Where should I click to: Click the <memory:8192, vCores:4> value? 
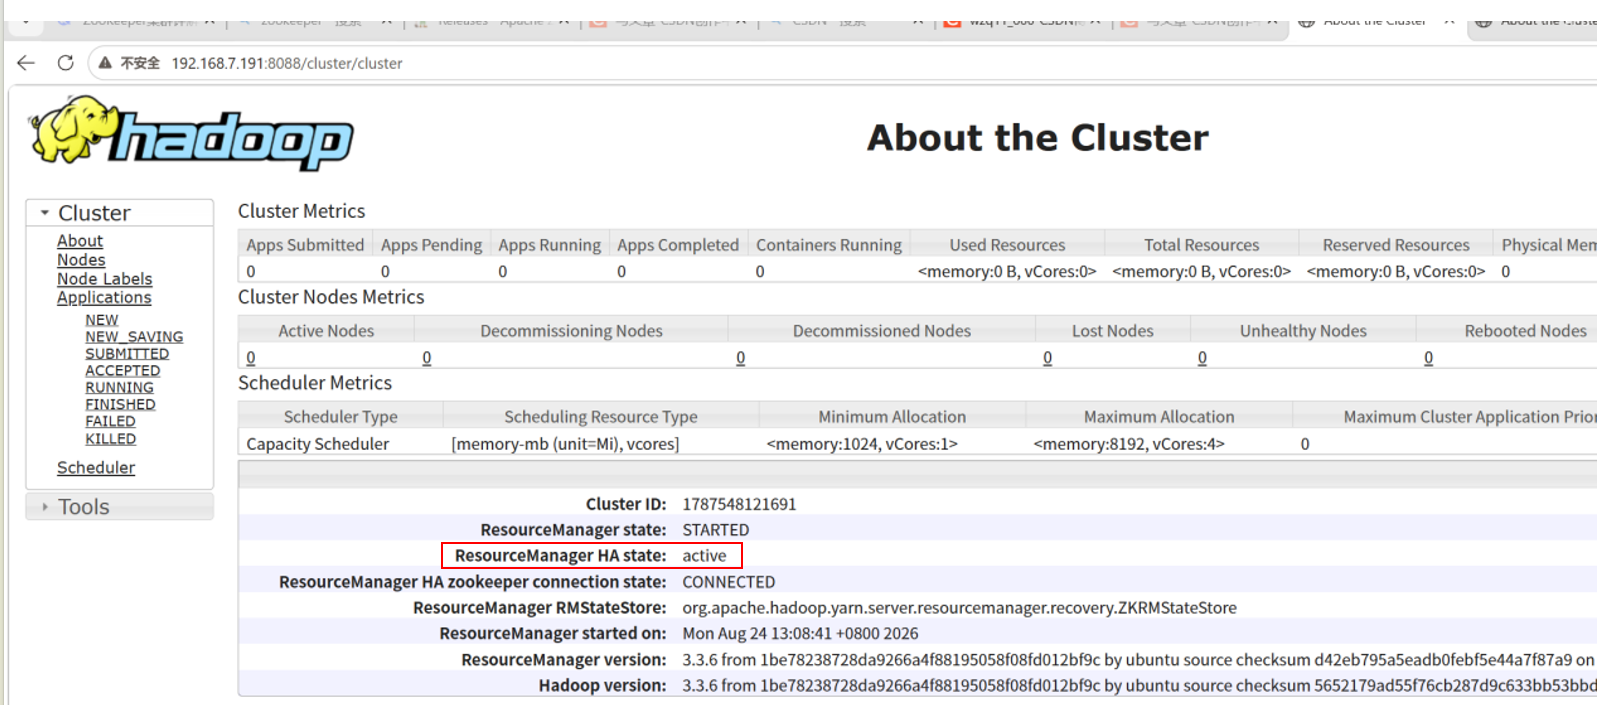[x=1129, y=444]
